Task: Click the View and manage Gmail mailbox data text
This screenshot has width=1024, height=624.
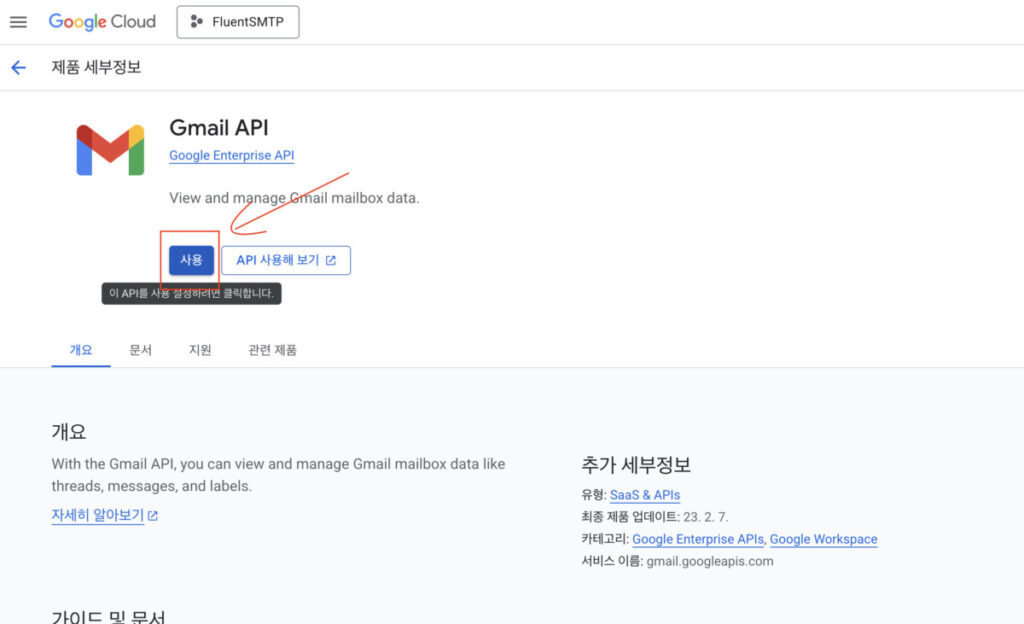Action: (294, 198)
